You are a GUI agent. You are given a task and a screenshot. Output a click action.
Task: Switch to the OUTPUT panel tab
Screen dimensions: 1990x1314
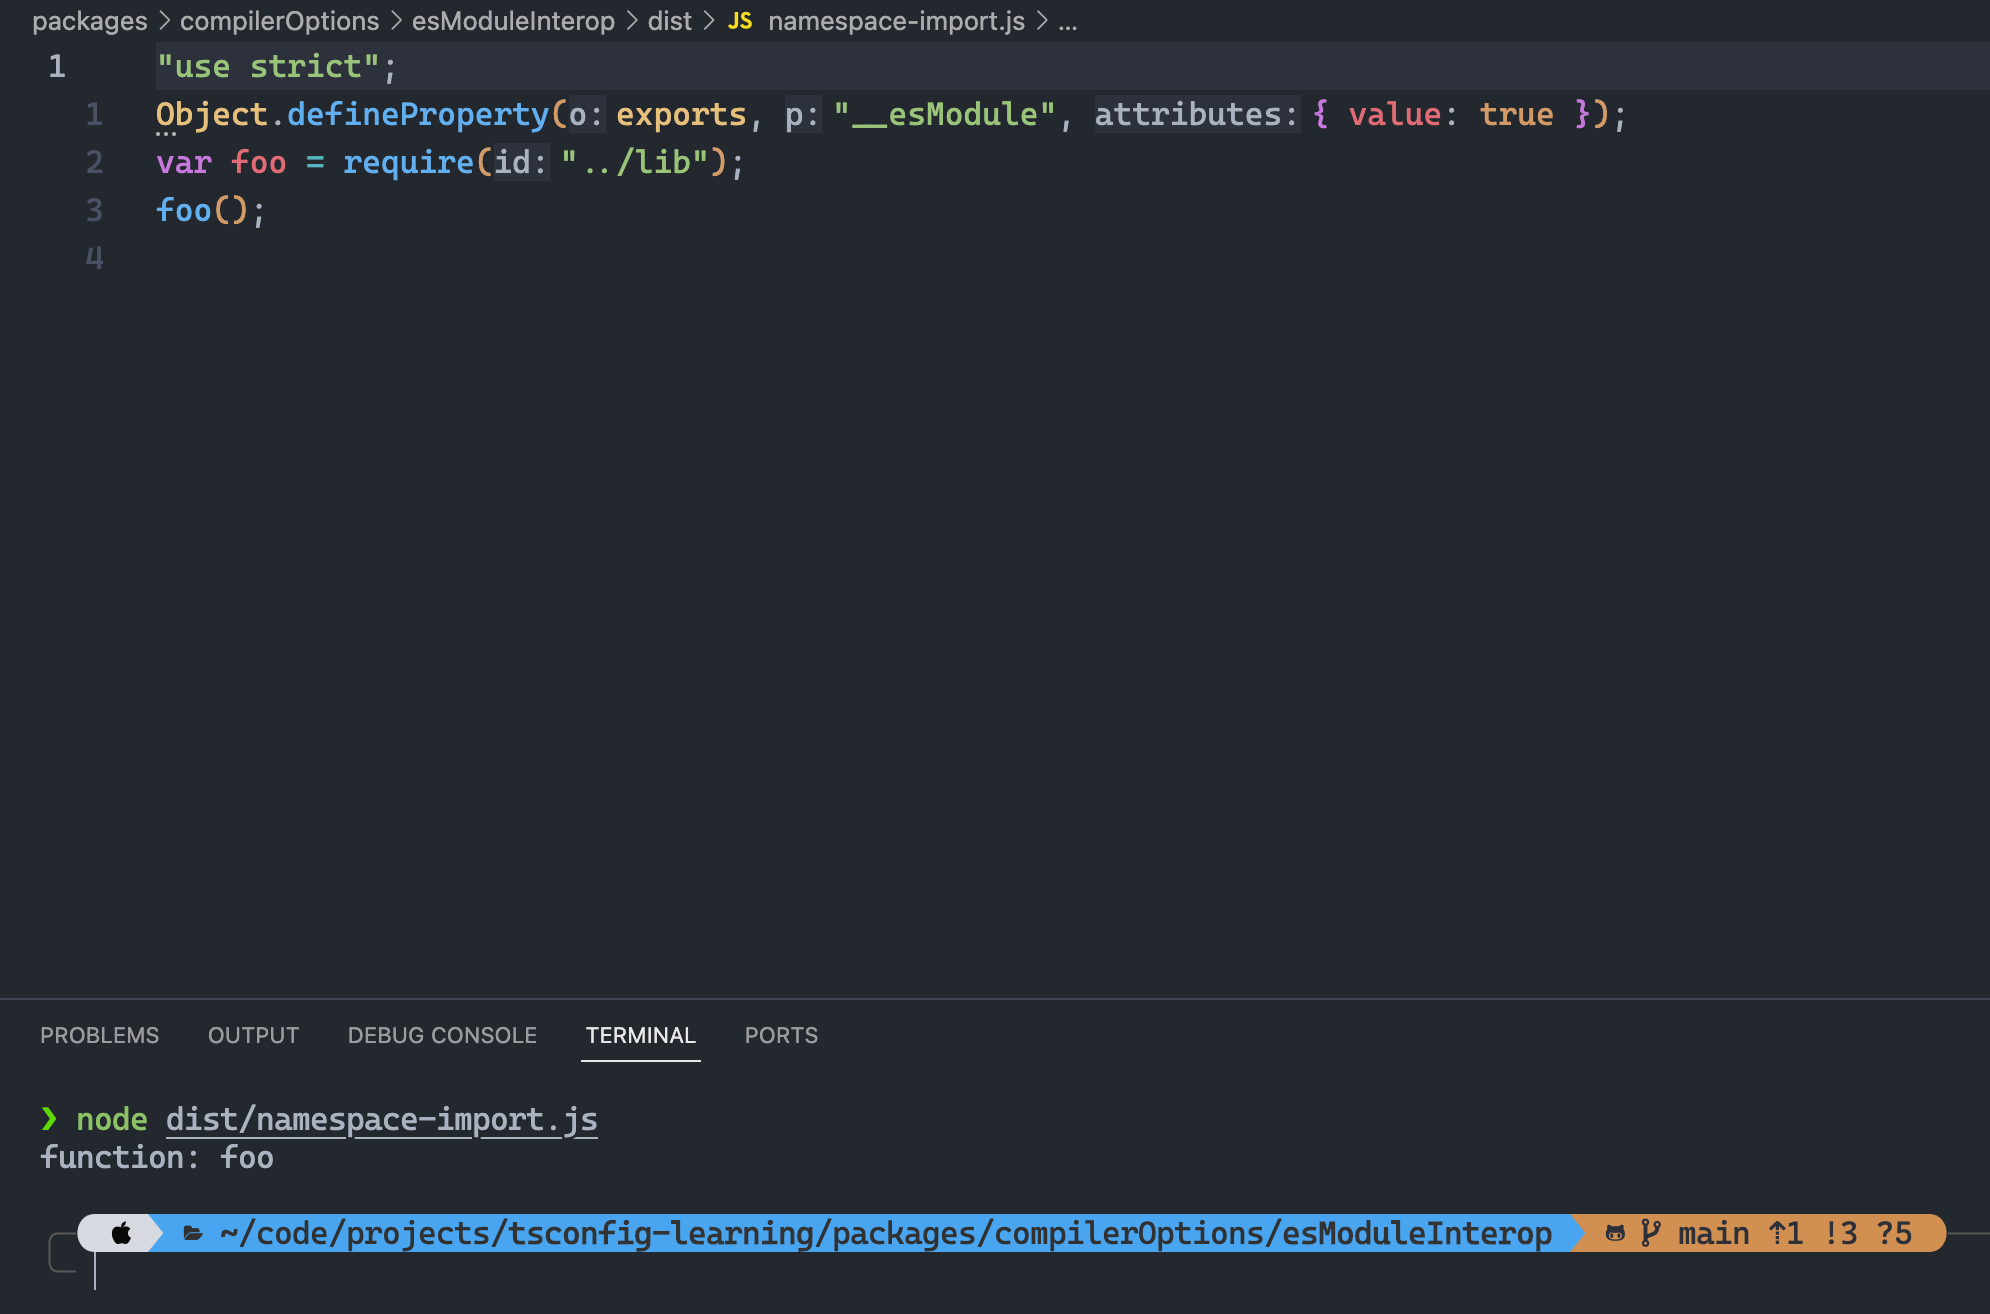point(253,1035)
